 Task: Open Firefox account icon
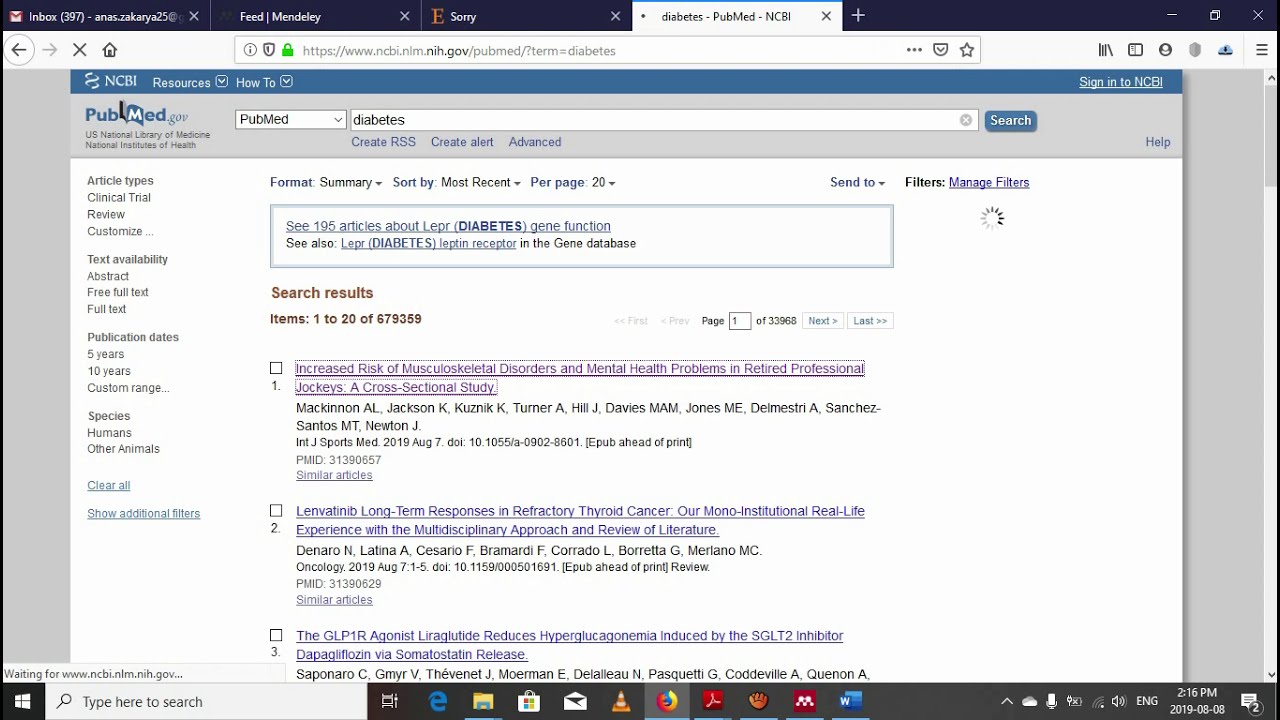tap(1165, 50)
